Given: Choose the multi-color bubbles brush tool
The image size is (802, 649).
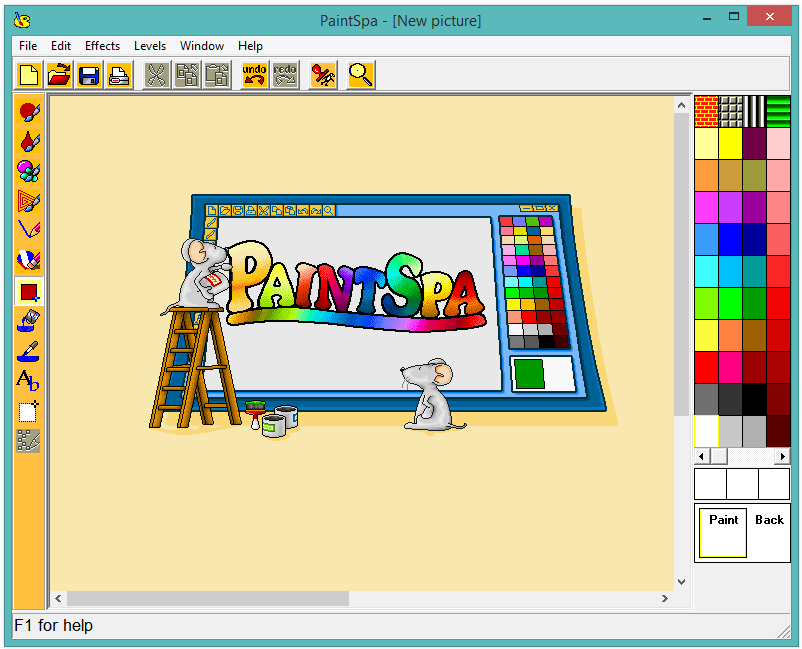Looking at the screenshot, I should tap(29, 171).
